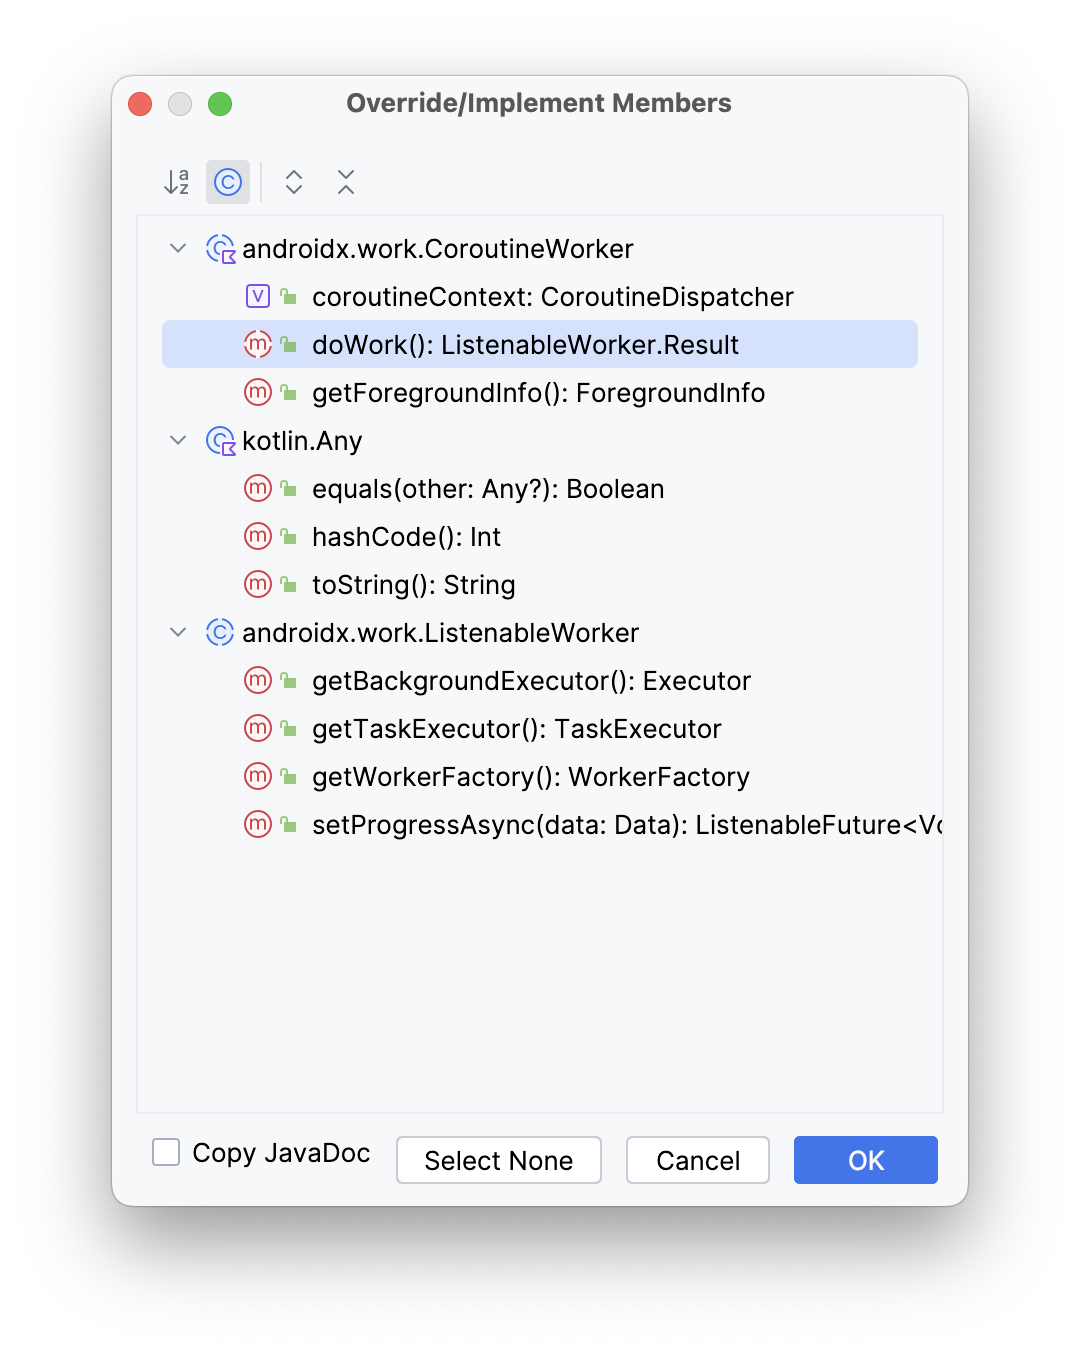Click the class icon beside androidx.work.ListenableWorker
1080x1354 pixels.
point(219,632)
